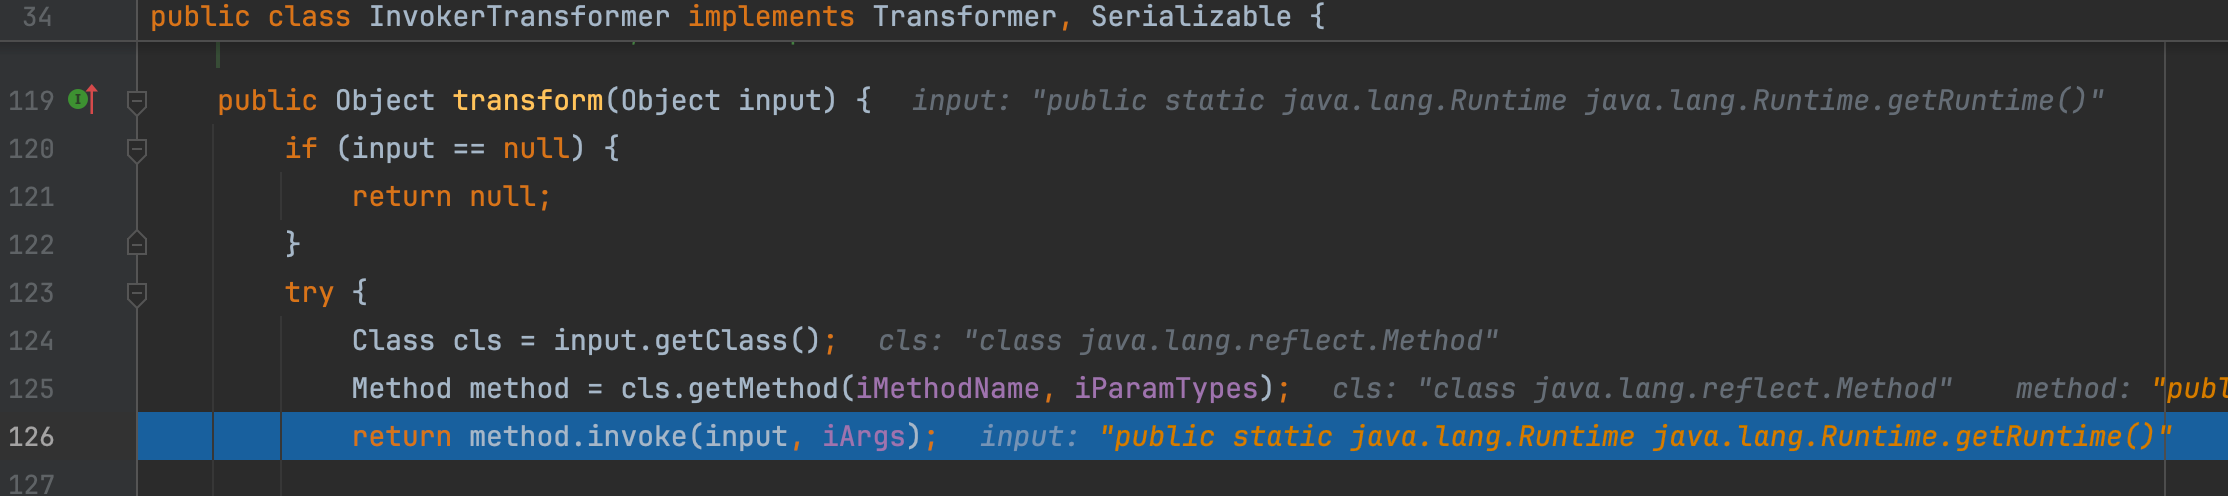Click the inline input debug value on line 119
This screenshot has height=496, width=2228.
(x=1508, y=101)
